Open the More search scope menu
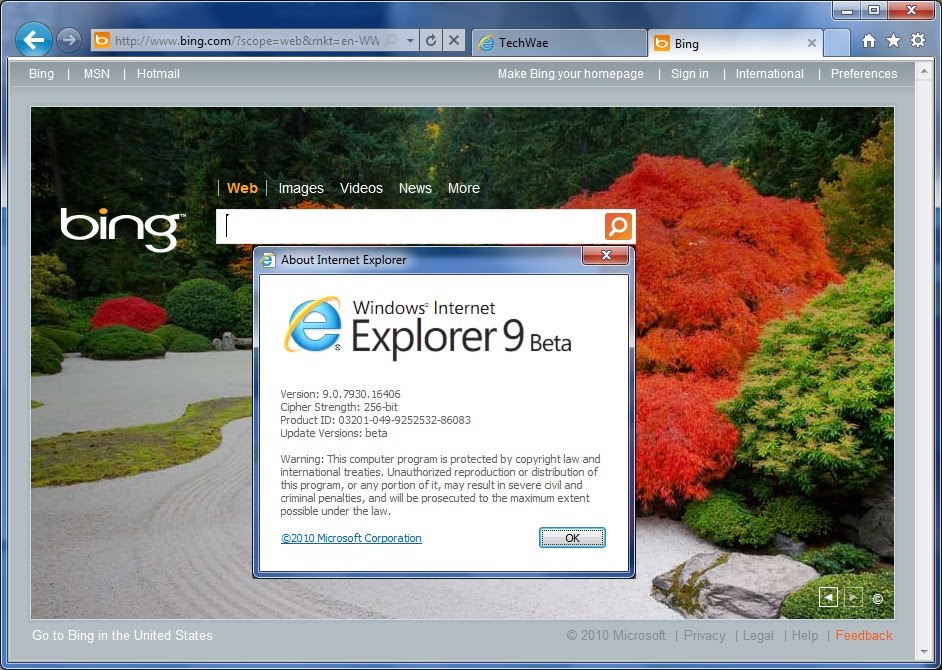 click(464, 188)
